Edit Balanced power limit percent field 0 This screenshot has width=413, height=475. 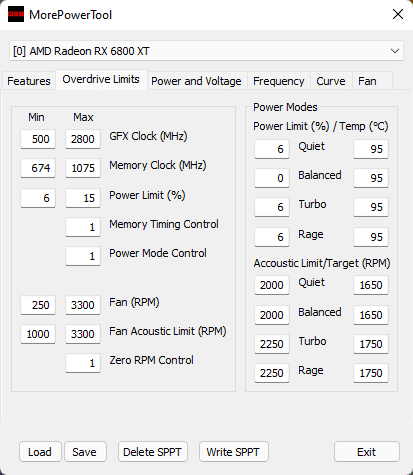click(x=272, y=178)
